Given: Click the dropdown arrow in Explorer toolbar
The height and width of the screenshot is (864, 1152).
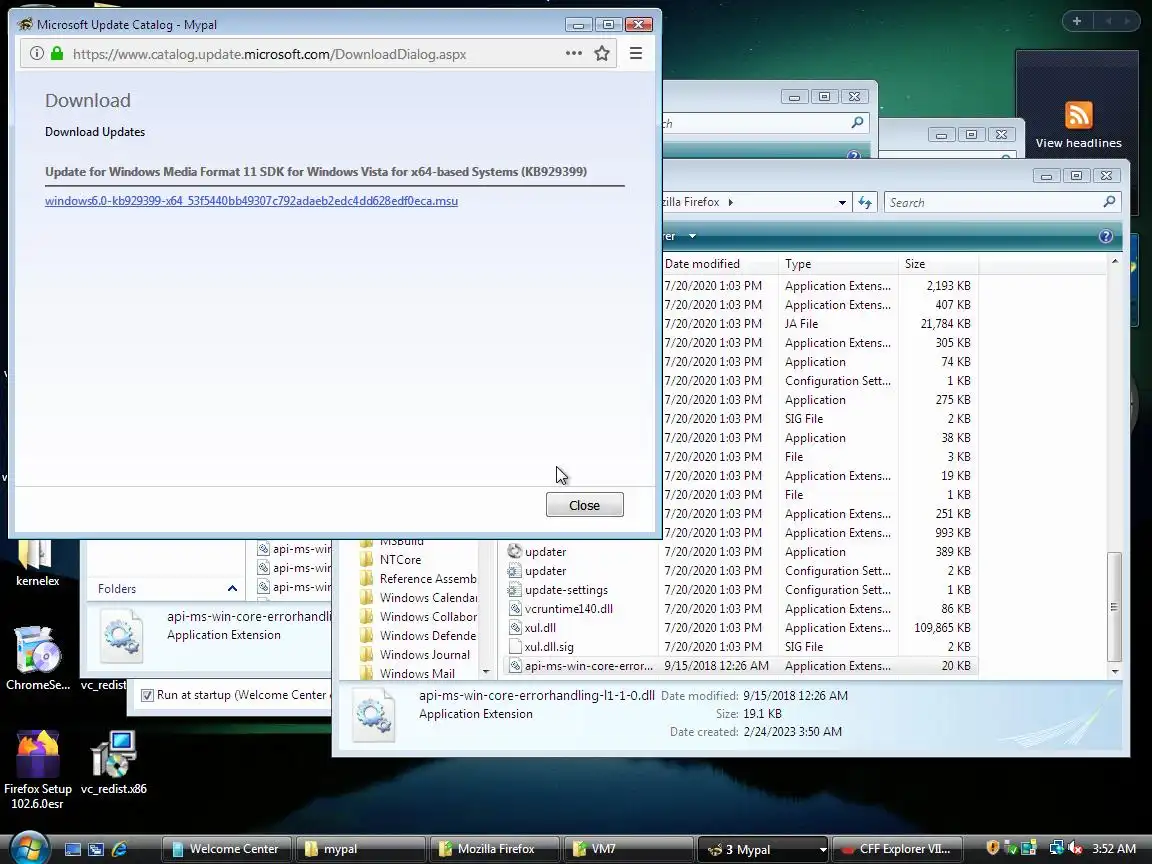Looking at the screenshot, I should pyautogui.click(x=692, y=236).
